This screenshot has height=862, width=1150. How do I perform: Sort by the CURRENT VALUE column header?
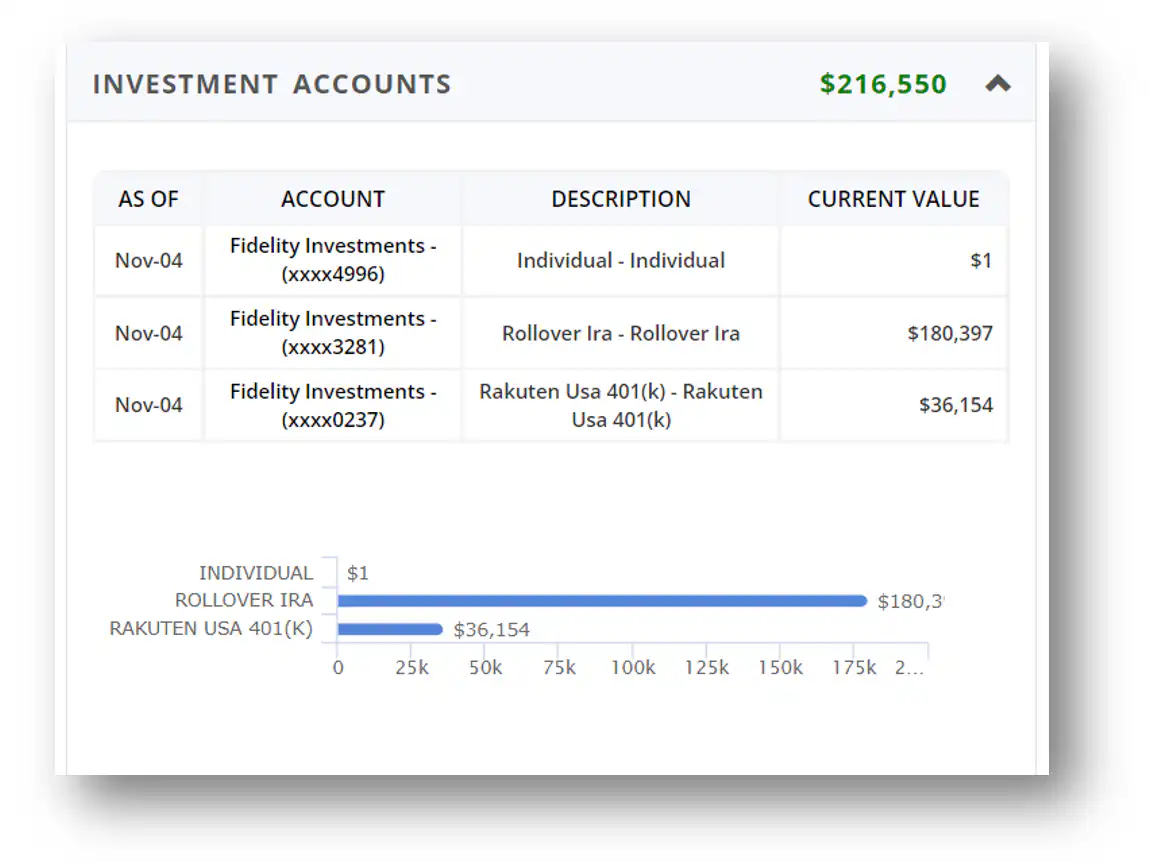(893, 199)
